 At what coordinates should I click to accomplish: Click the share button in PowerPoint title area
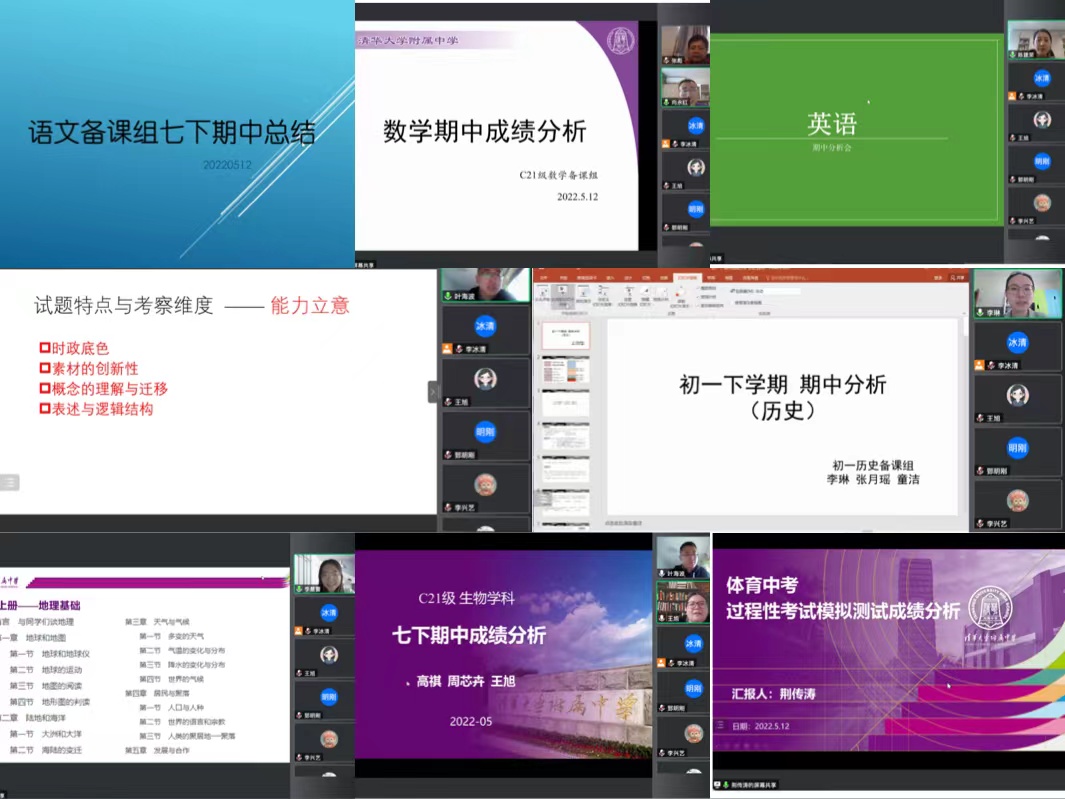coord(958,277)
